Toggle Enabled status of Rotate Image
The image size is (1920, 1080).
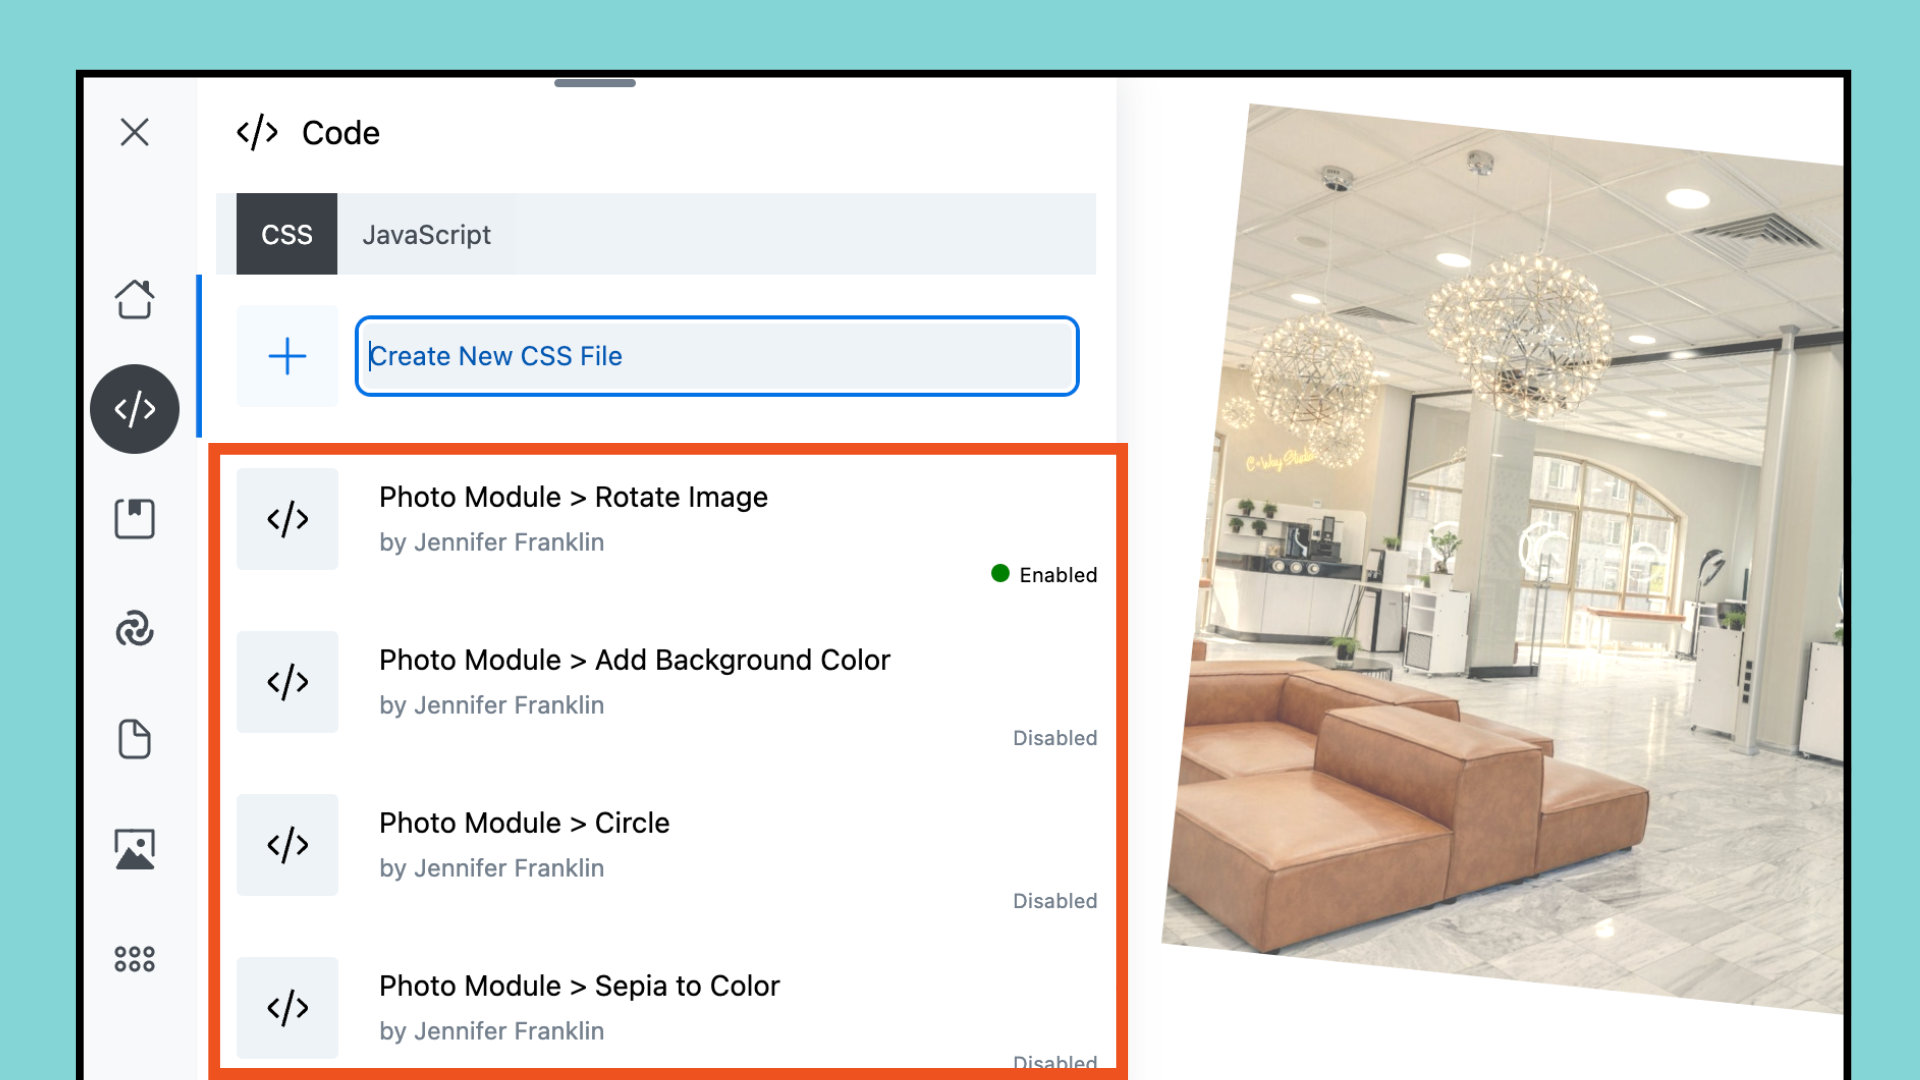tap(1044, 575)
